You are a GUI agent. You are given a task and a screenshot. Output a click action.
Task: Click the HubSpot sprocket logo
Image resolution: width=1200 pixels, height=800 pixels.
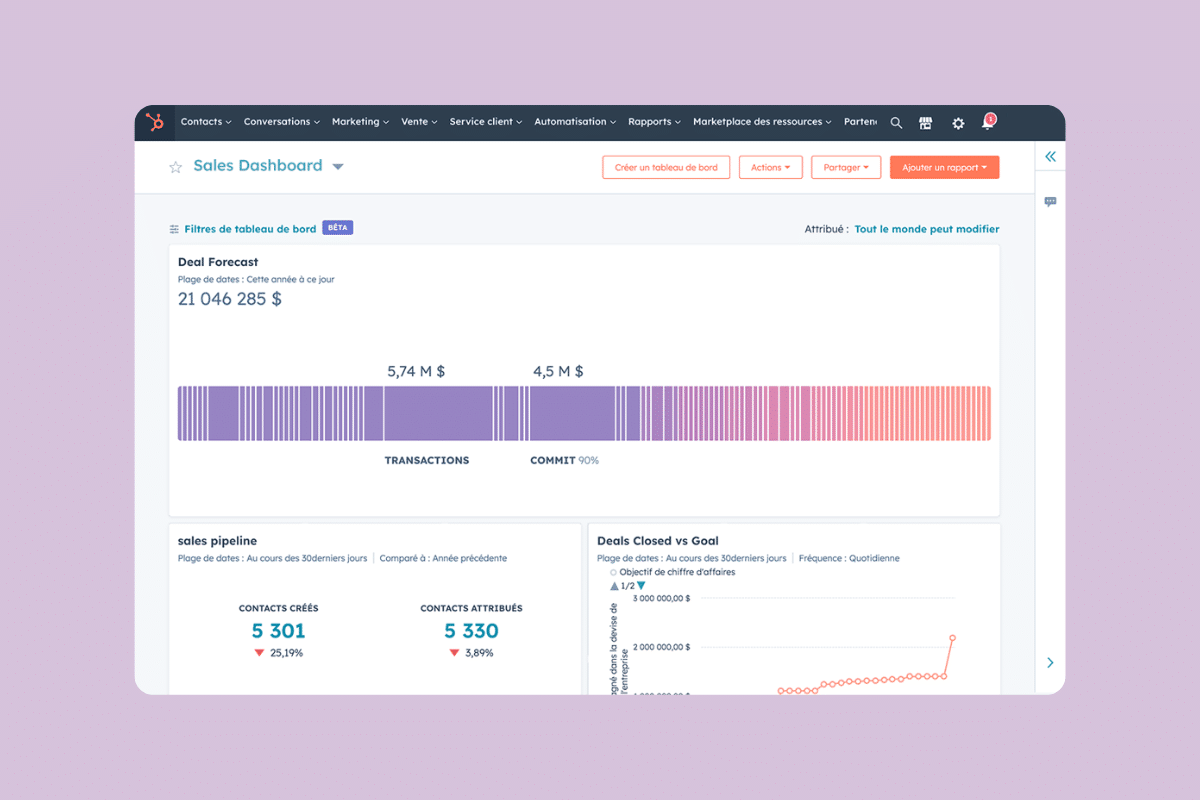click(x=155, y=122)
